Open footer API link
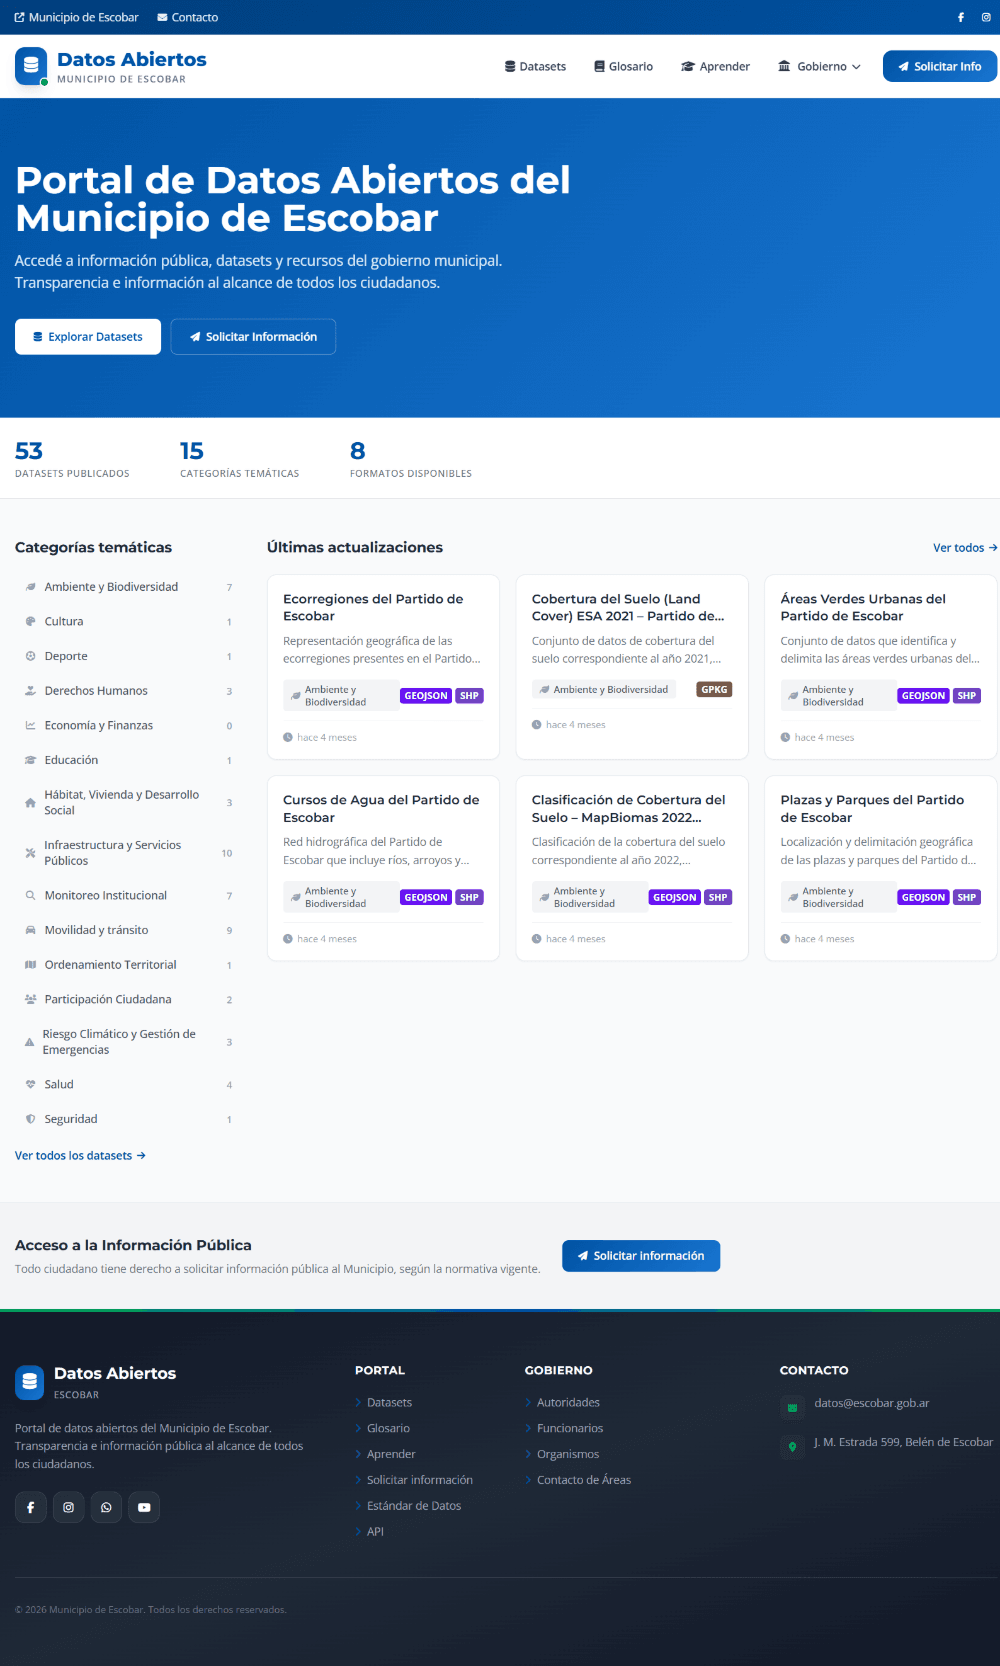 click(x=375, y=1532)
